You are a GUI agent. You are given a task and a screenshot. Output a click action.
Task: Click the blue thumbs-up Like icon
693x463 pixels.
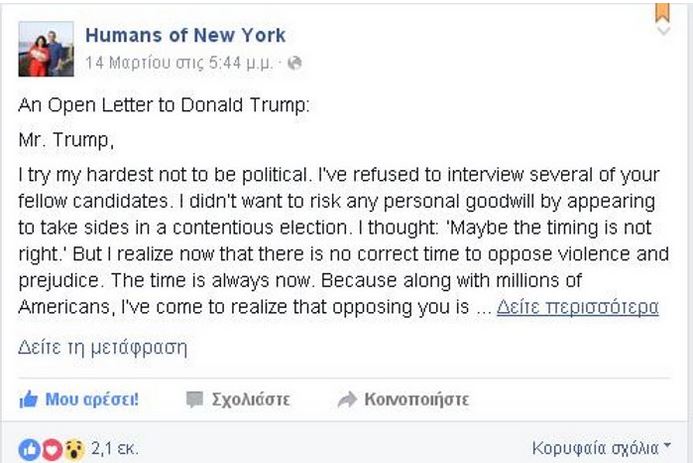tap(29, 400)
